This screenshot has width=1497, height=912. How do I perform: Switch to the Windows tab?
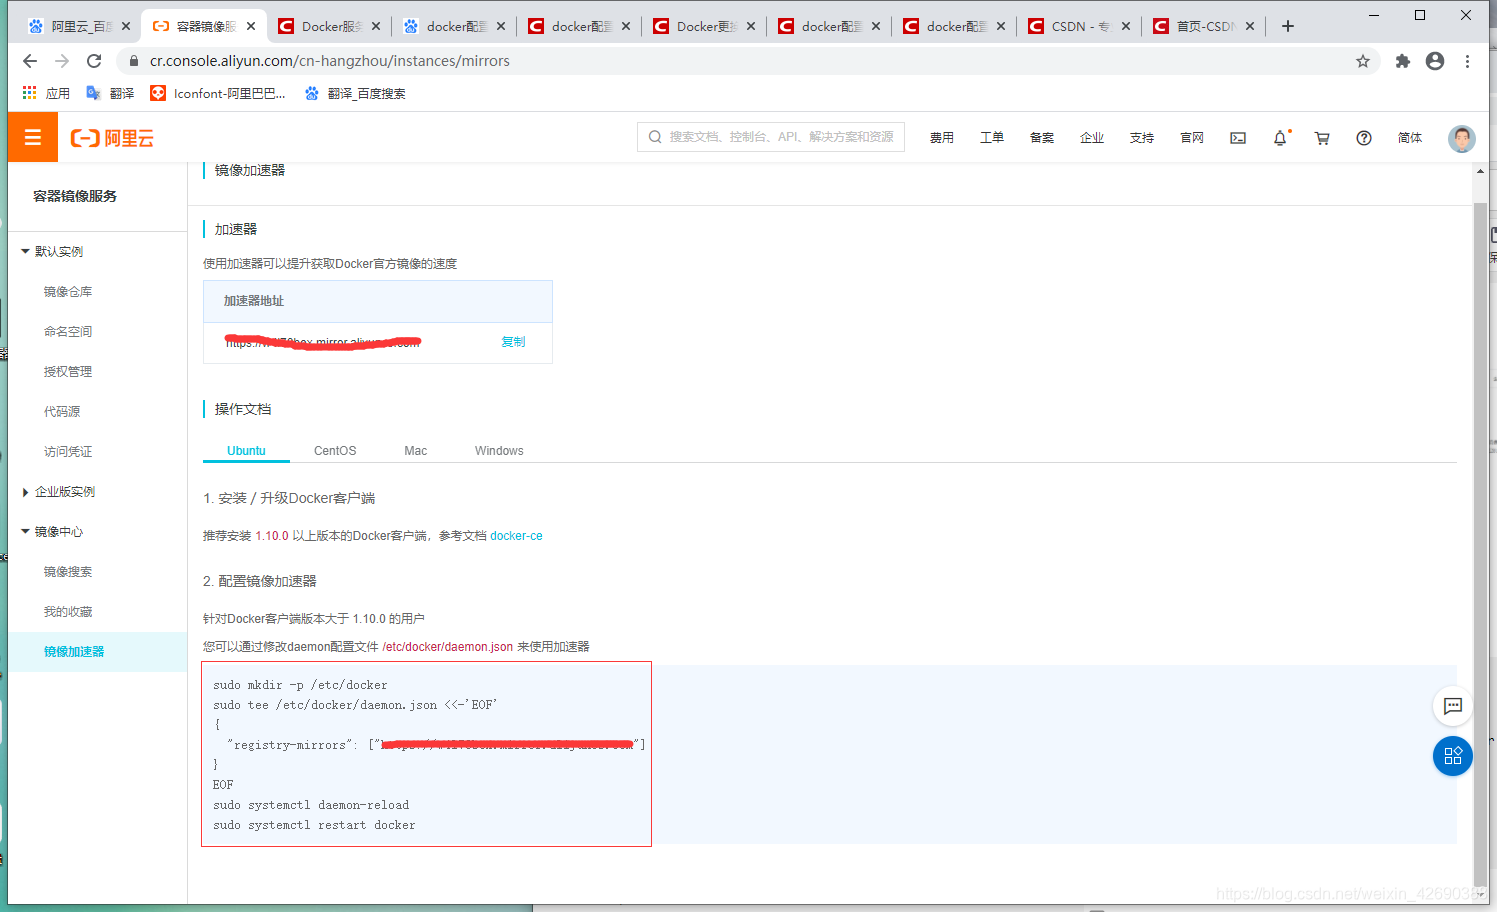(x=499, y=451)
